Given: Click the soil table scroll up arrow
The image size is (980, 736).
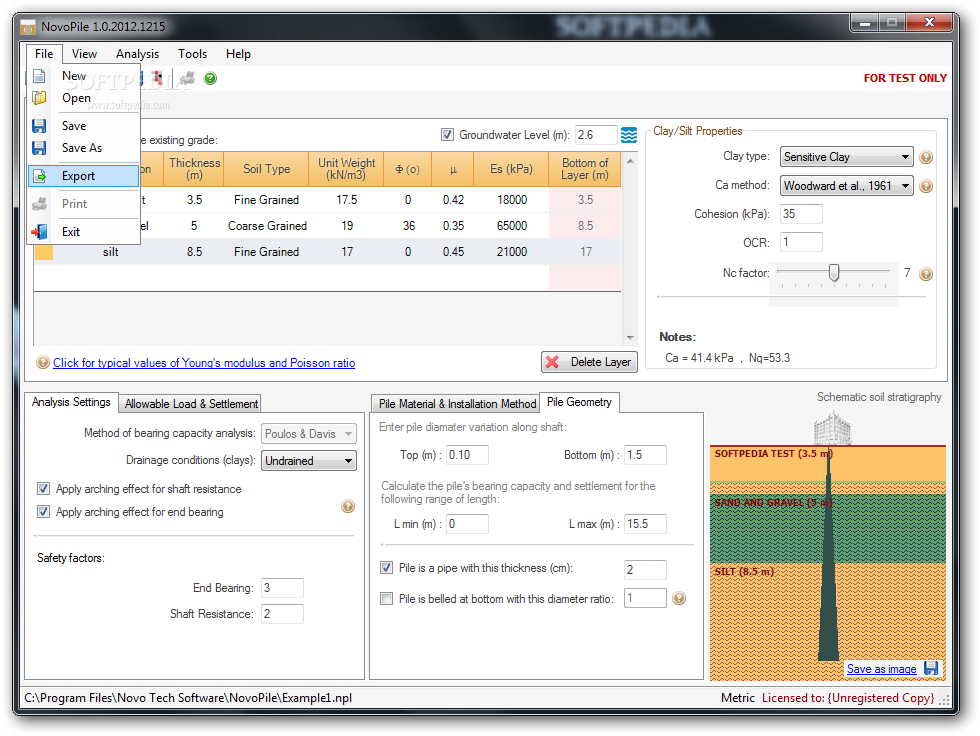Looking at the screenshot, I should coord(630,161).
